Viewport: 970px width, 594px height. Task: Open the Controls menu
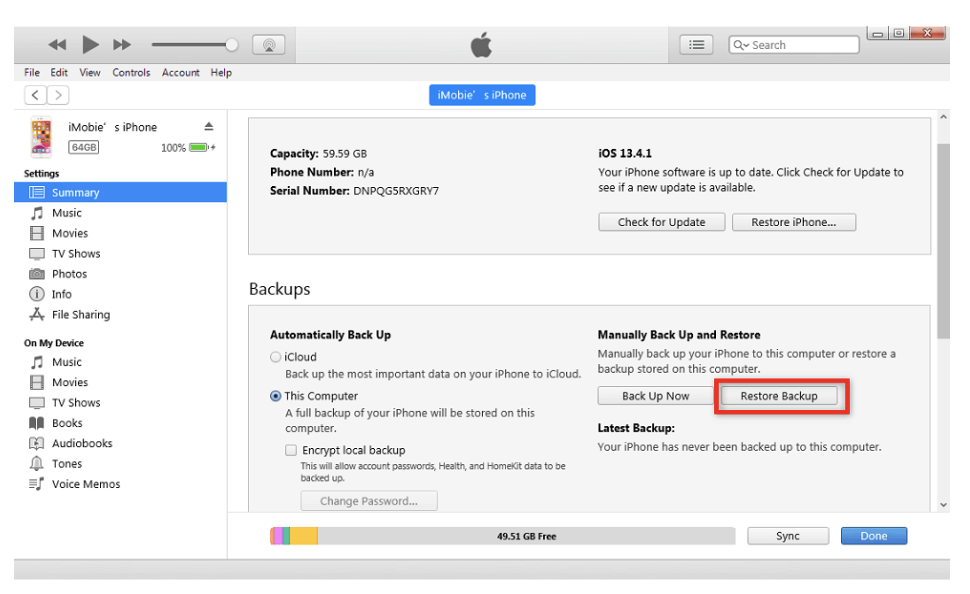[131, 73]
